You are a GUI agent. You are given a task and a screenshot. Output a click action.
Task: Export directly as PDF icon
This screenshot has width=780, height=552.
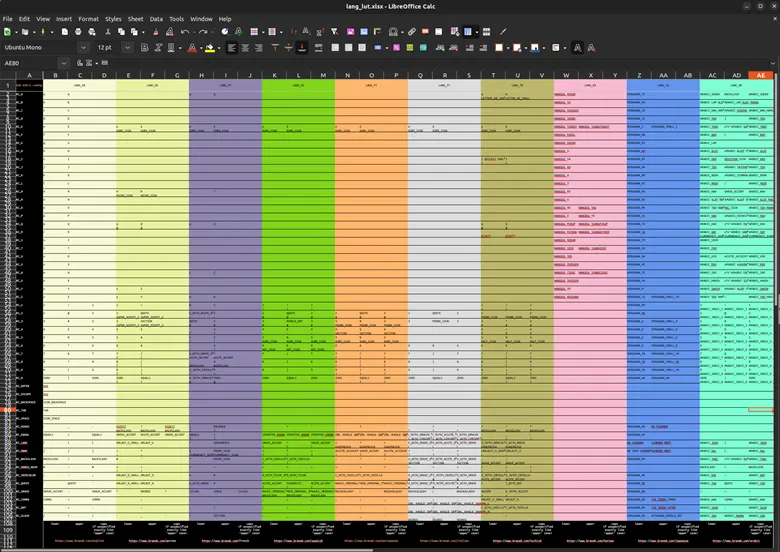coord(65,32)
